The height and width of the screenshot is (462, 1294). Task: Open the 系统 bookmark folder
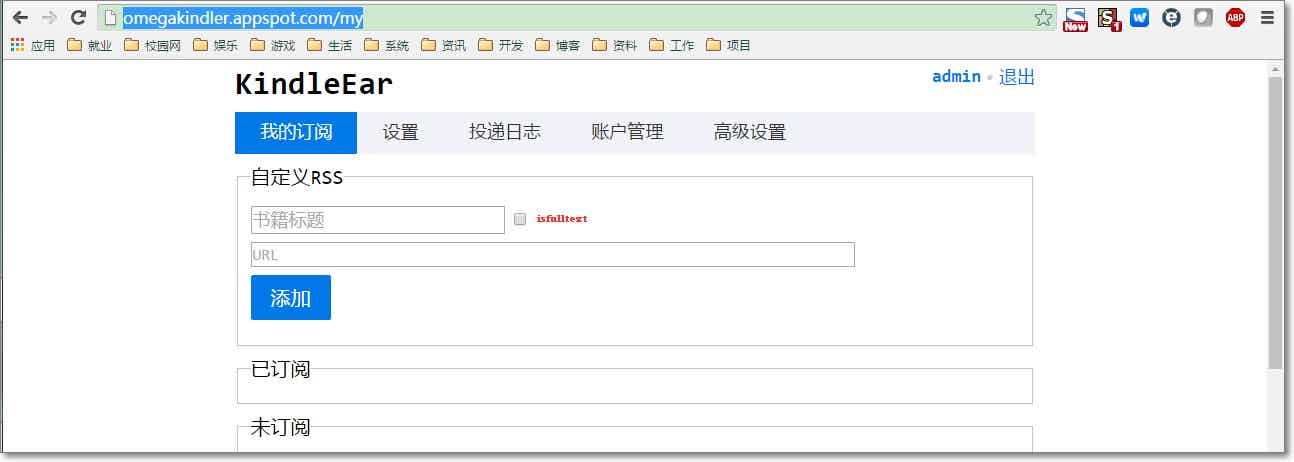click(x=387, y=45)
